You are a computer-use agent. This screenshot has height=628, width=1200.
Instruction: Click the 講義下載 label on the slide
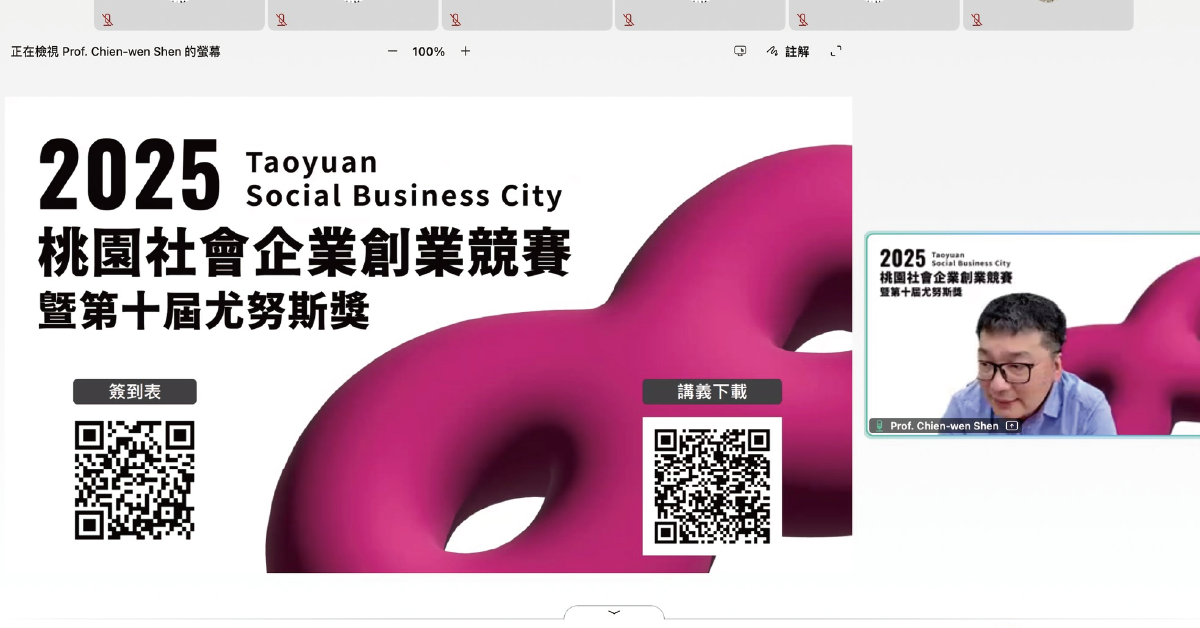(x=712, y=392)
